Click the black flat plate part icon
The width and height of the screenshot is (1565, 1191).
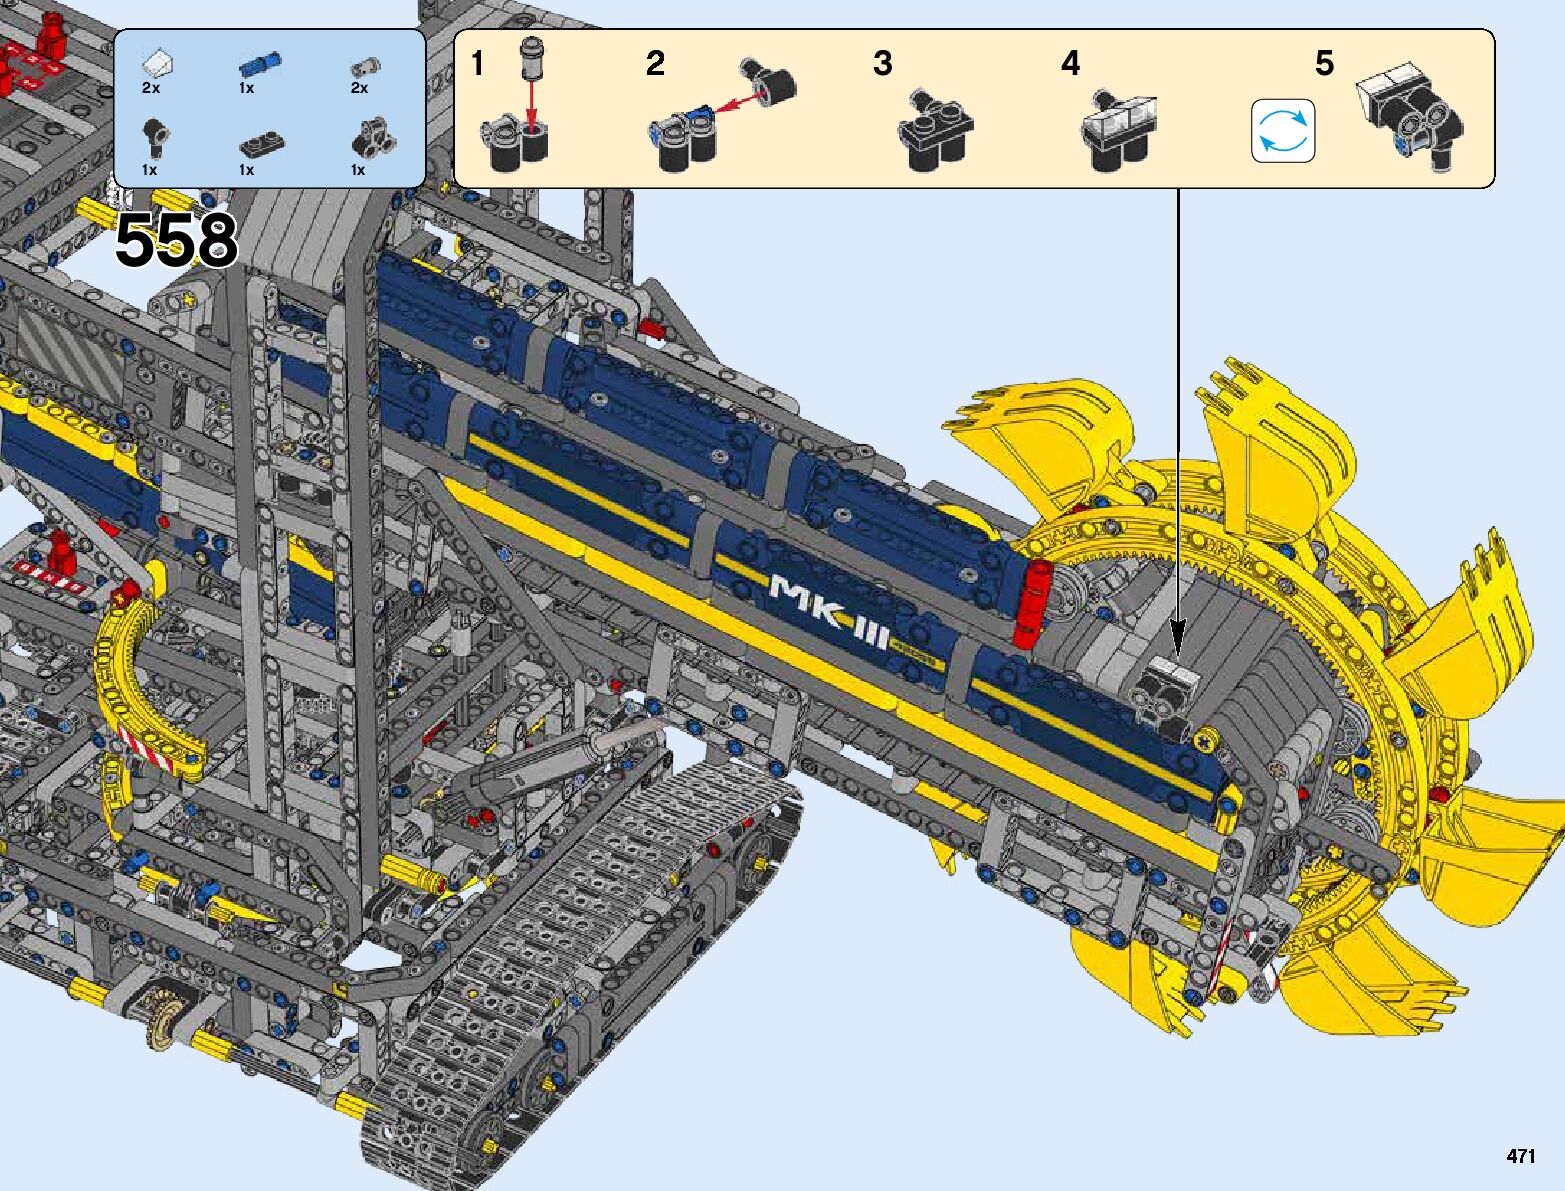261,144
